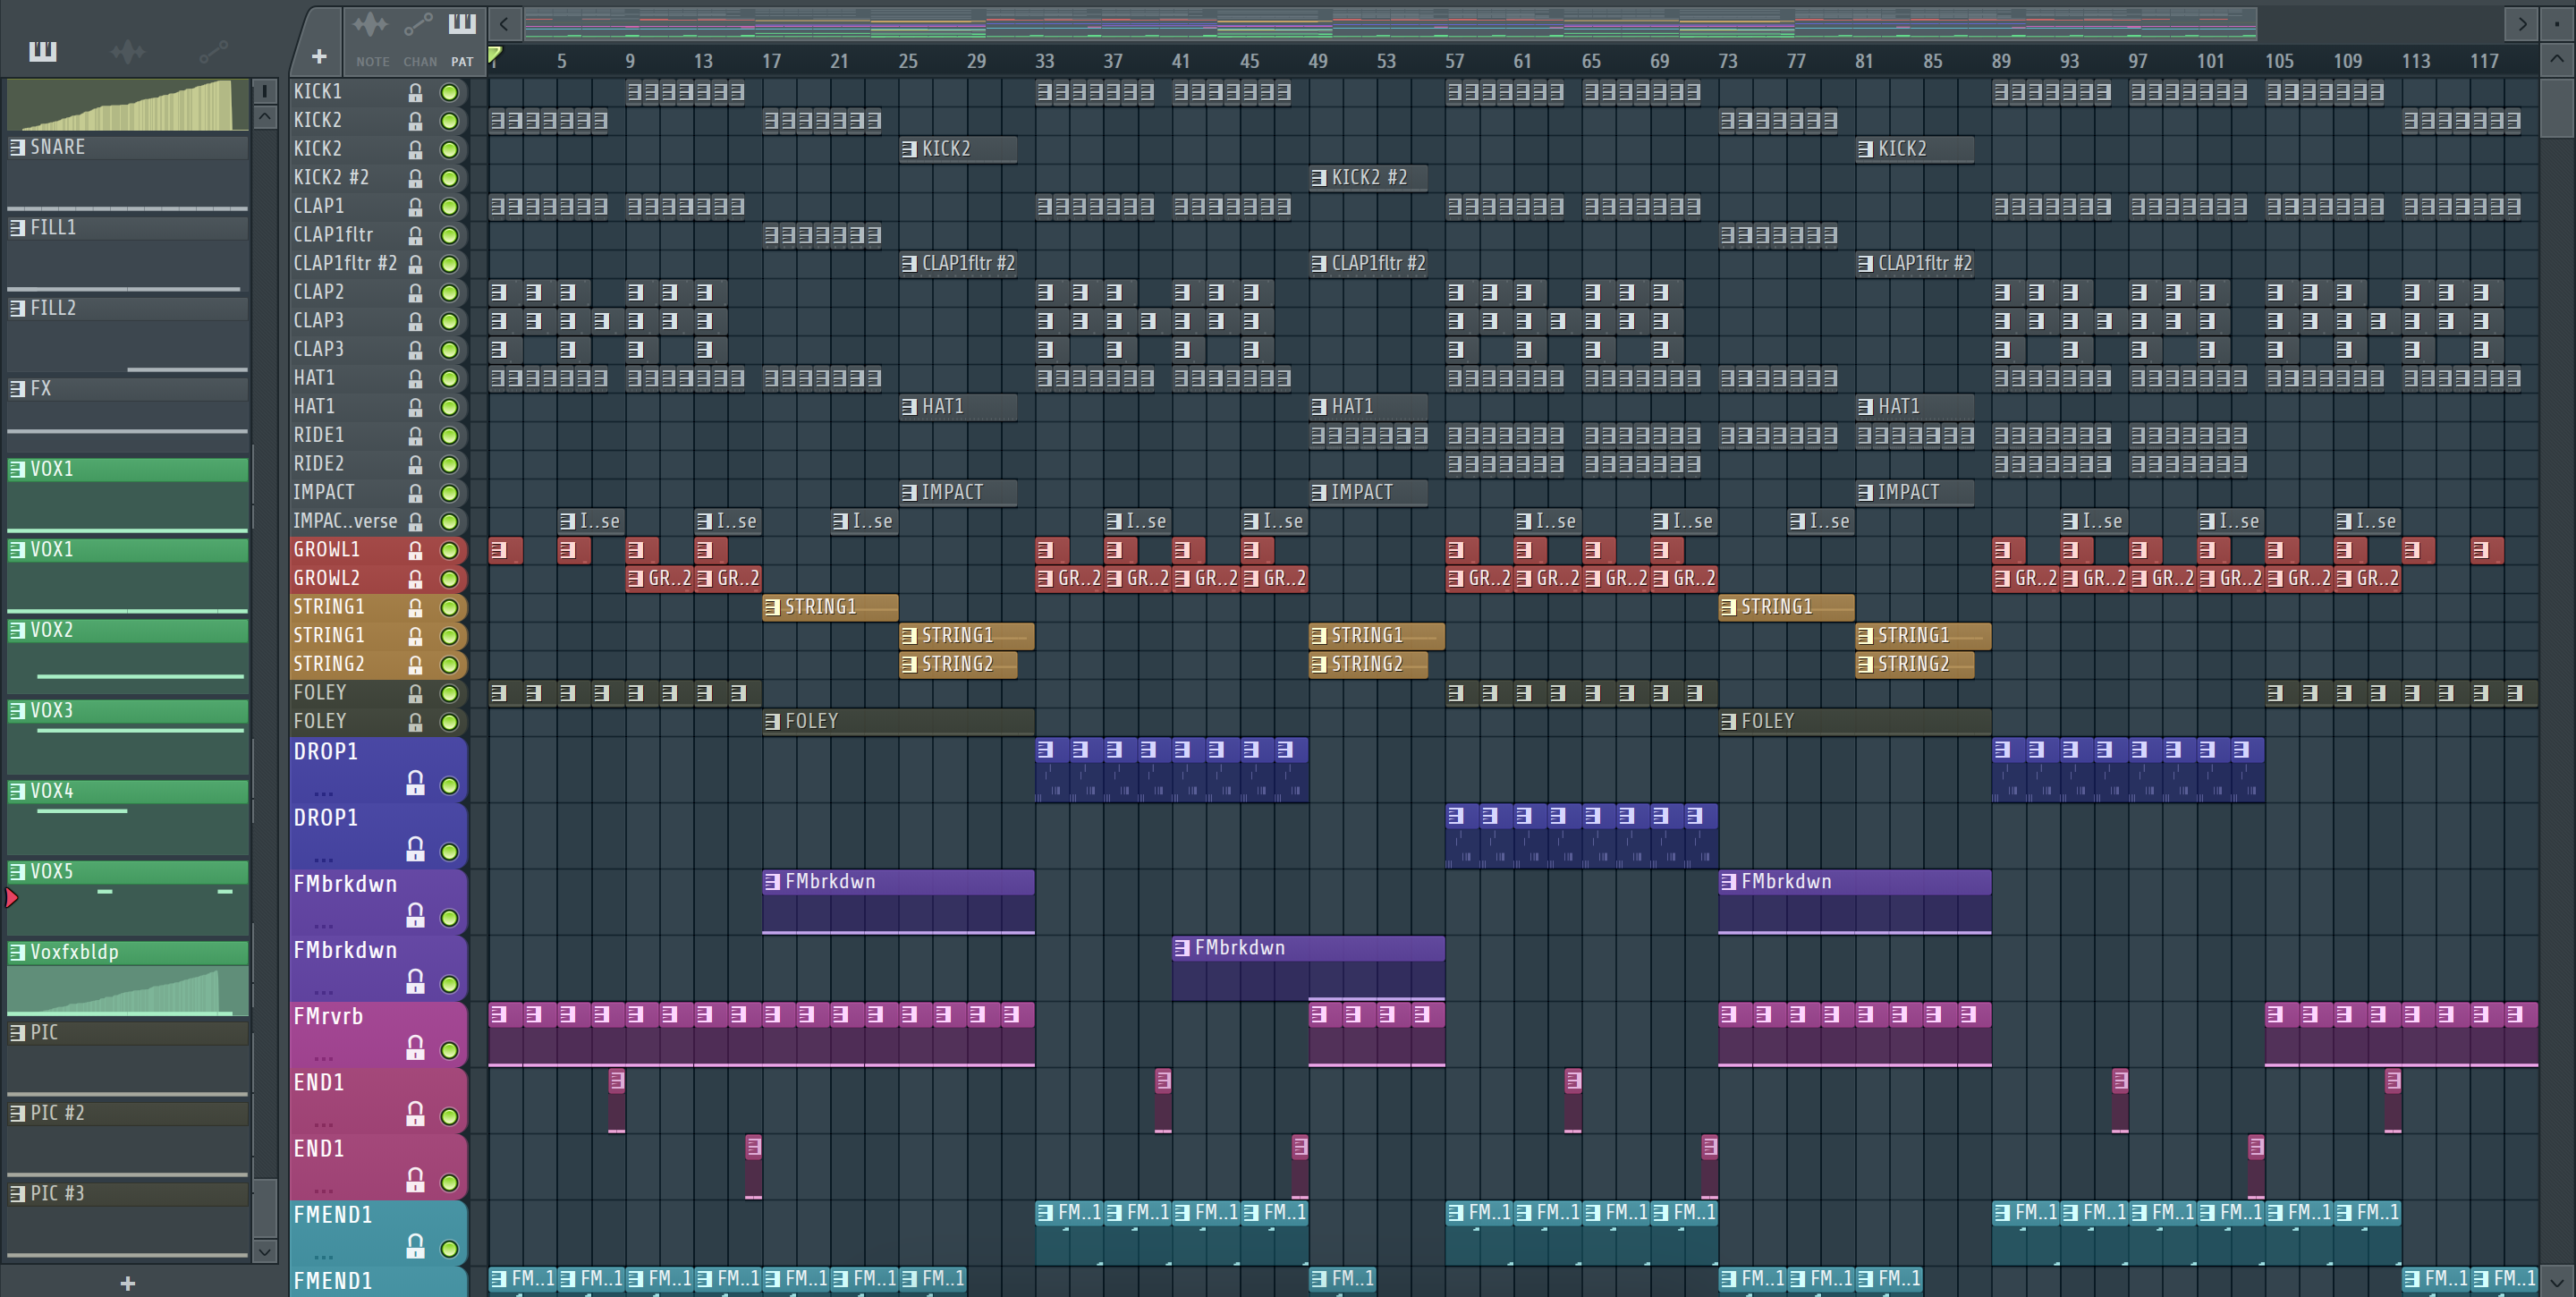
Task: Click picker panel scroll-up arrow
Action: click(x=265, y=117)
